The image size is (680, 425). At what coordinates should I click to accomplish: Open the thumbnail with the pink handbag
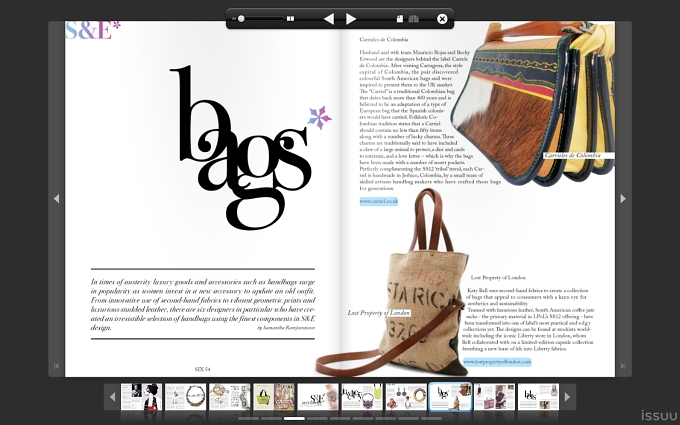point(494,396)
